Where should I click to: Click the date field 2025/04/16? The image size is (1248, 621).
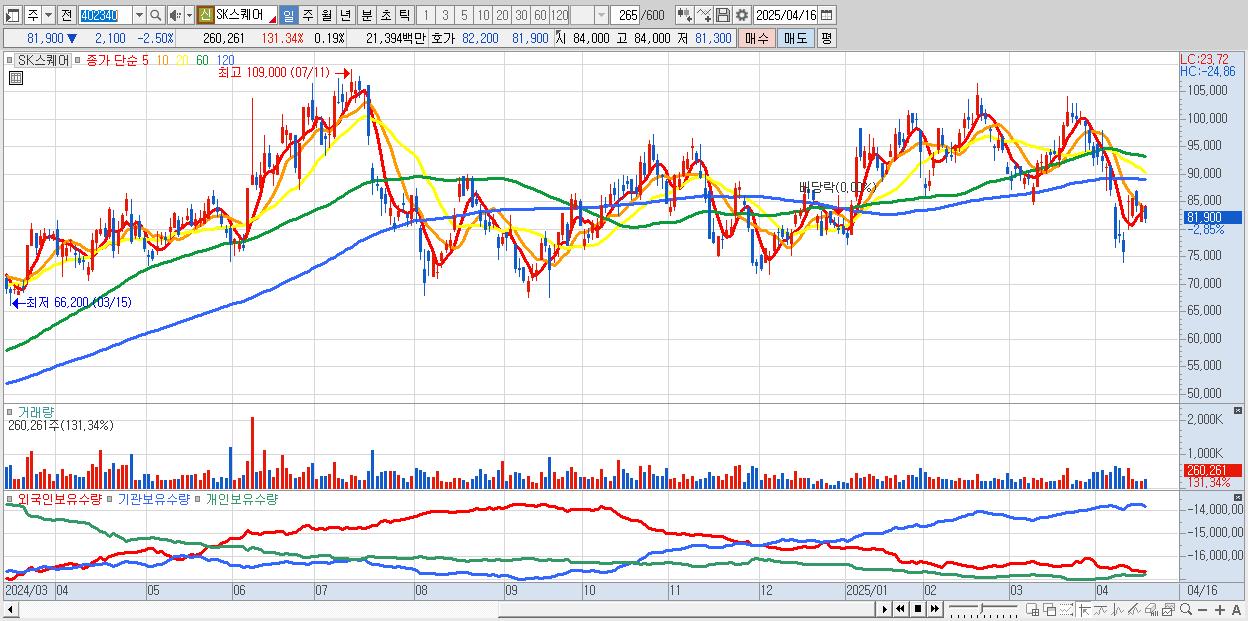[x=785, y=15]
